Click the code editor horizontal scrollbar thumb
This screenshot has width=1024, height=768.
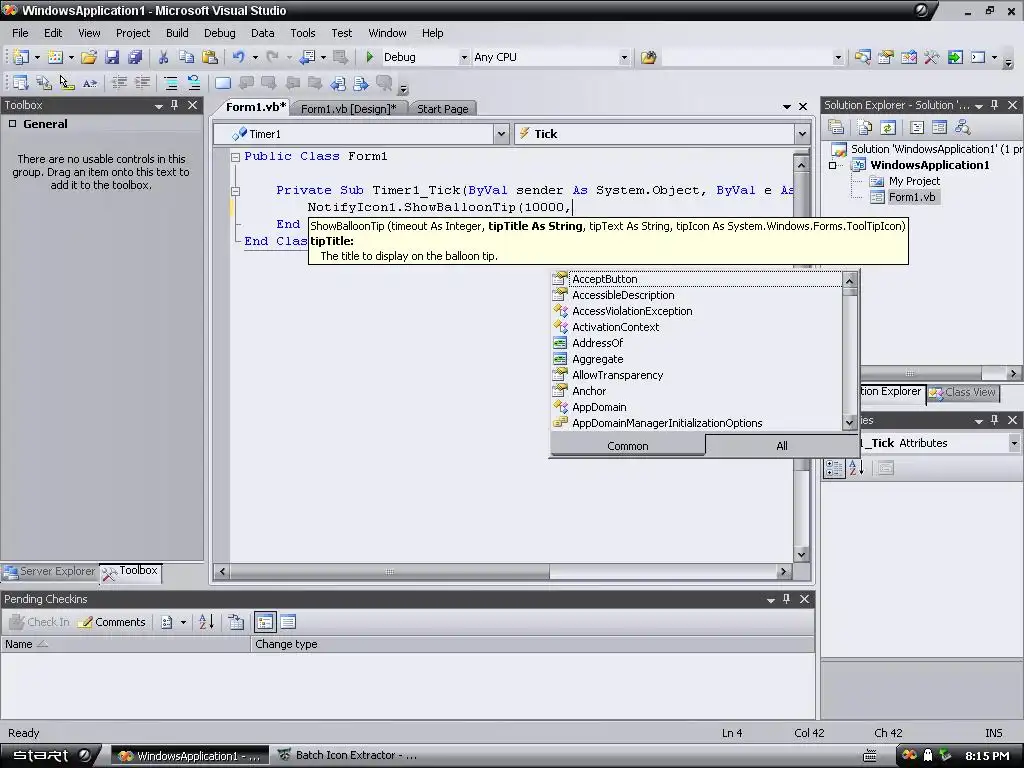coord(389,571)
